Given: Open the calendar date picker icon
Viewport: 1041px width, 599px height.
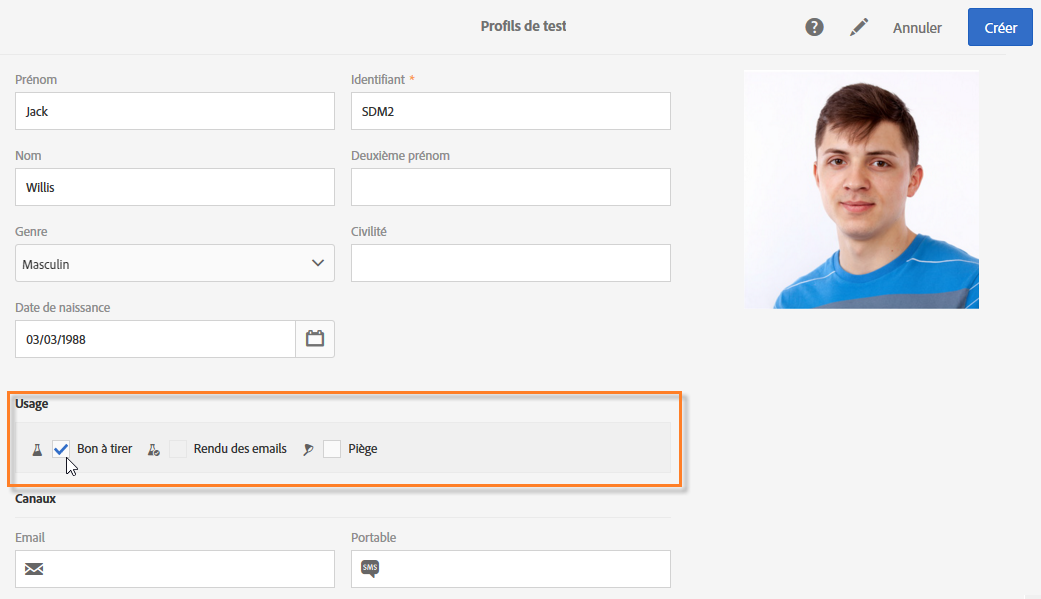Looking at the screenshot, I should [315, 339].
